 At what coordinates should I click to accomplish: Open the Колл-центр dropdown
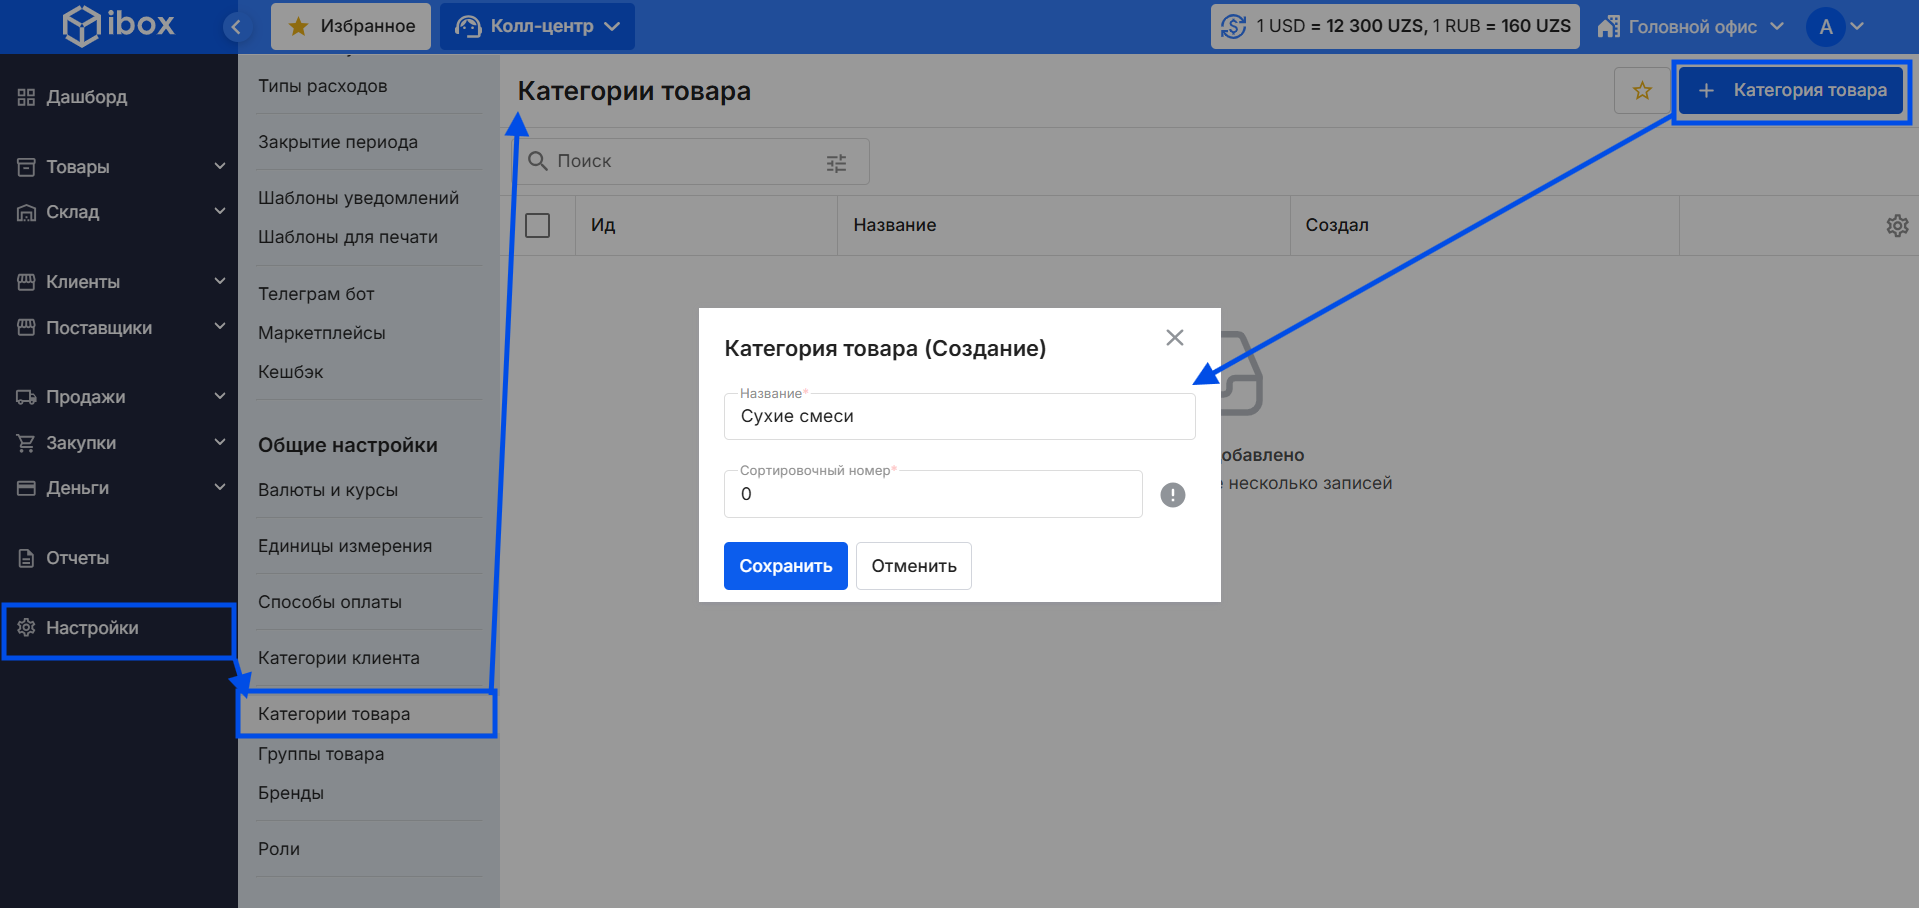pos(537,27)
